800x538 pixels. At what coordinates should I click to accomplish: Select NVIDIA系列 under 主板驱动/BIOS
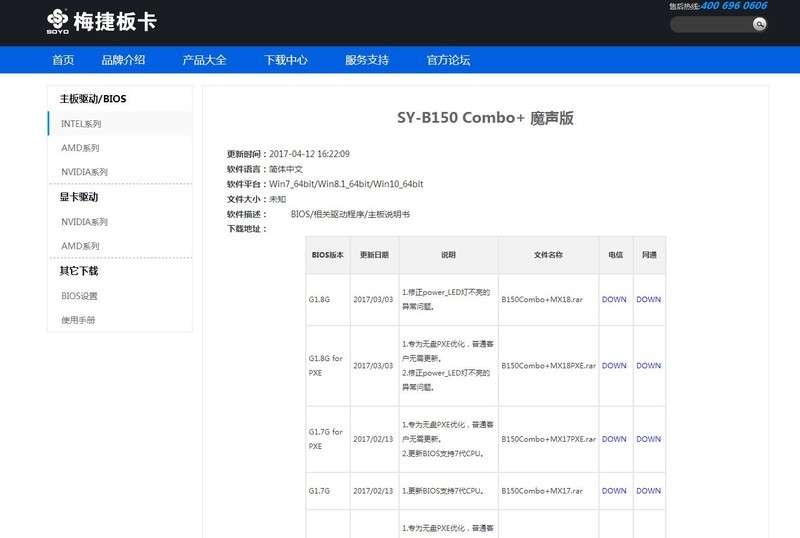point(84,172)
